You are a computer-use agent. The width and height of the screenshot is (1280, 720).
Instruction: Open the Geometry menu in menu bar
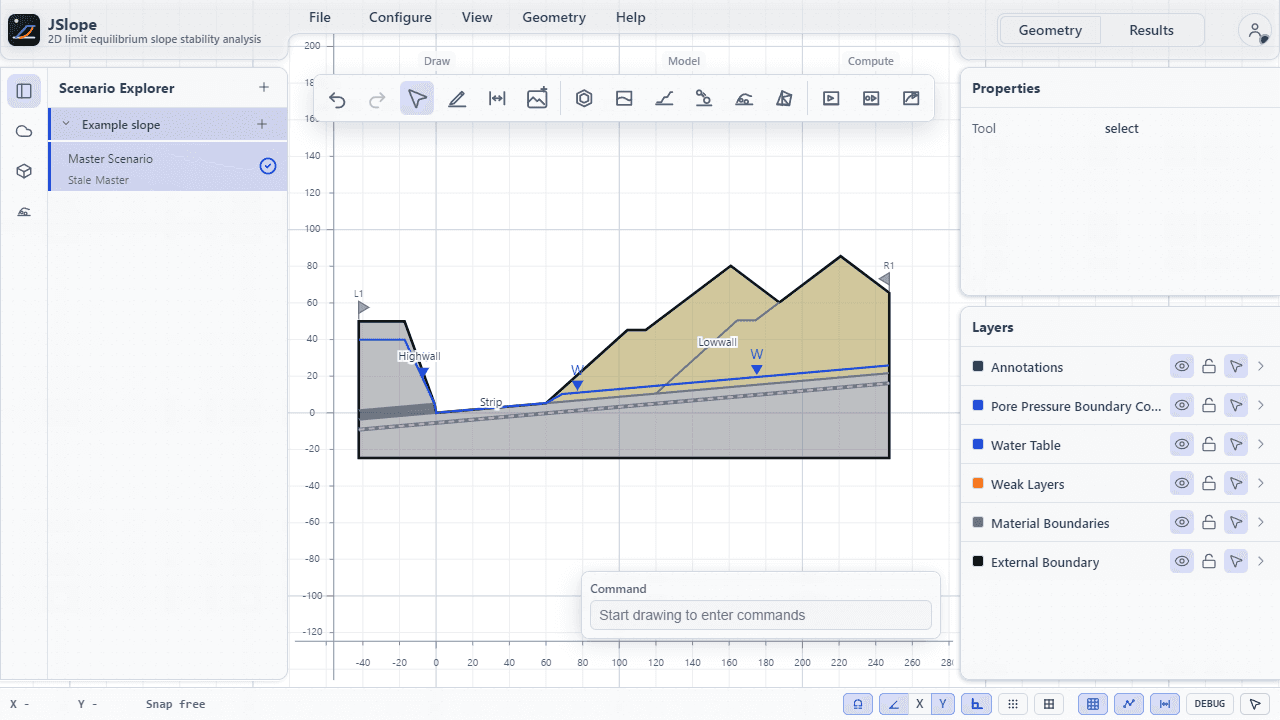click(554, 17)
